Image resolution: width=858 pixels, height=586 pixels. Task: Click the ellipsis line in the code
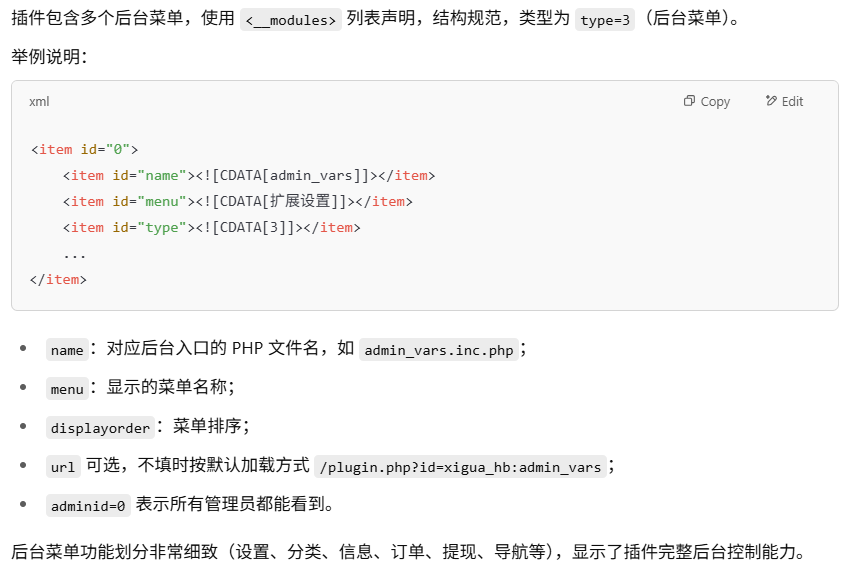[x=74, y=253]
